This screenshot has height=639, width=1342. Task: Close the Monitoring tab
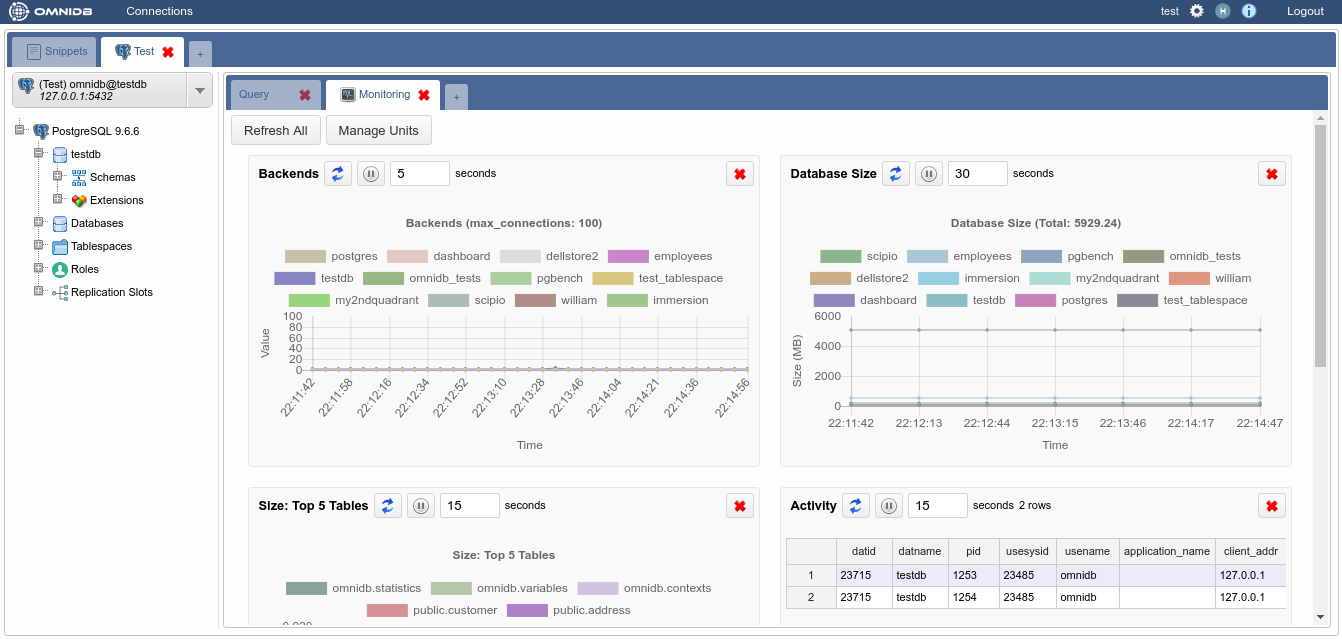(x=424, y=95)
